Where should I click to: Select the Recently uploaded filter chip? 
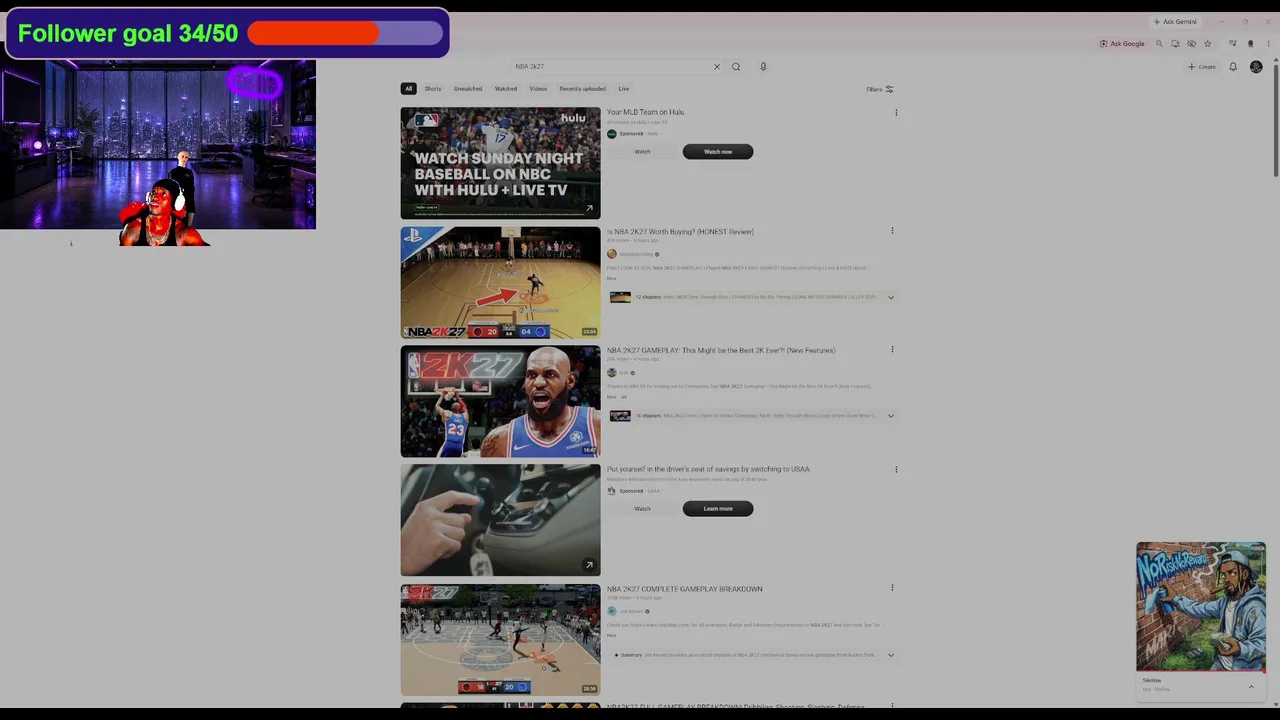582,89
